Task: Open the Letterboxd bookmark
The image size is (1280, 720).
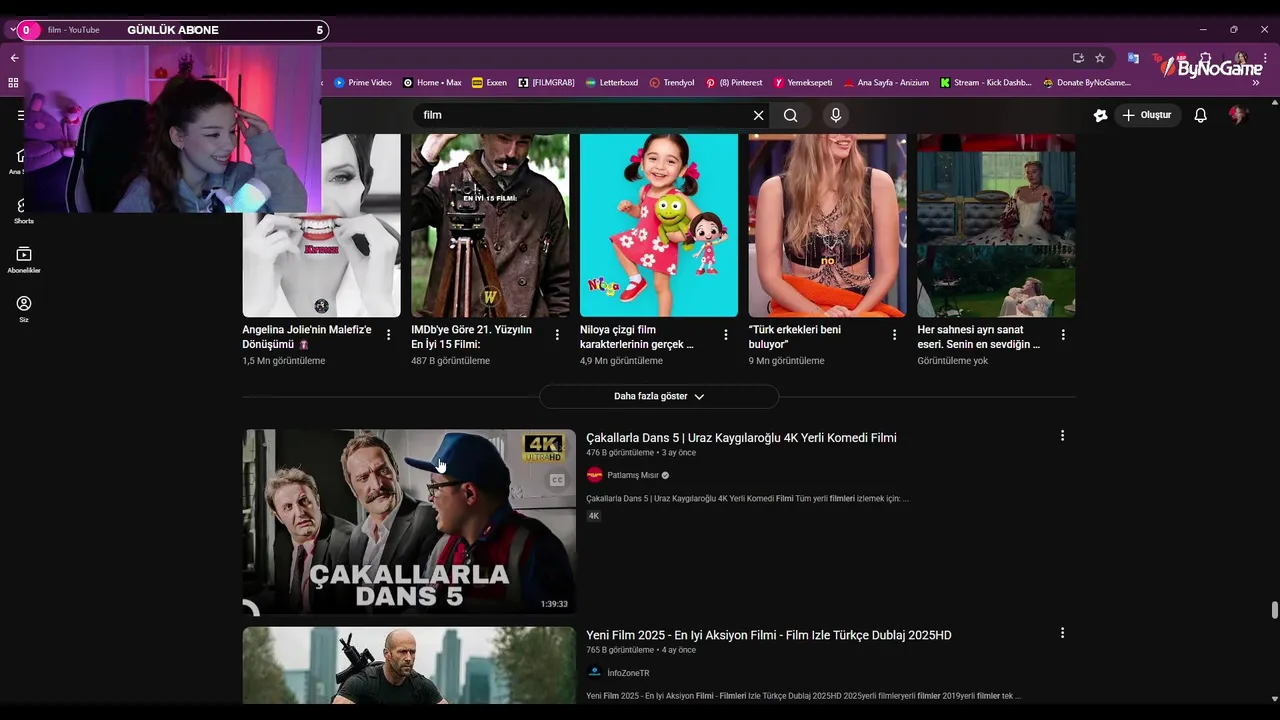Action: tap(612, 83)
